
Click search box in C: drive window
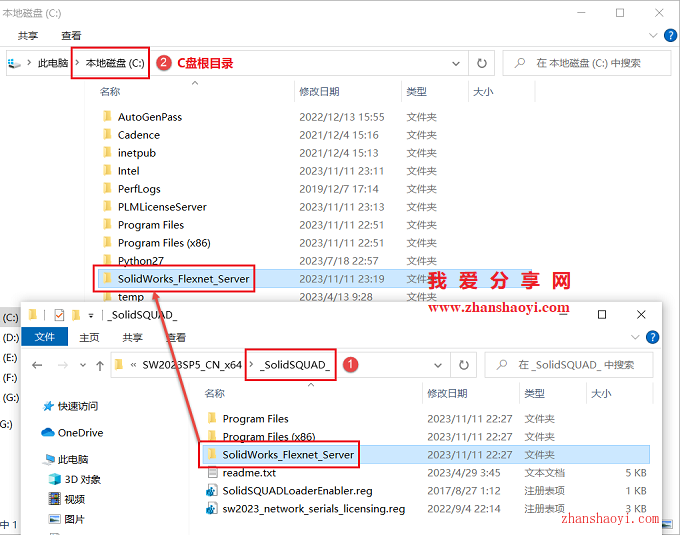coord(587,63)
